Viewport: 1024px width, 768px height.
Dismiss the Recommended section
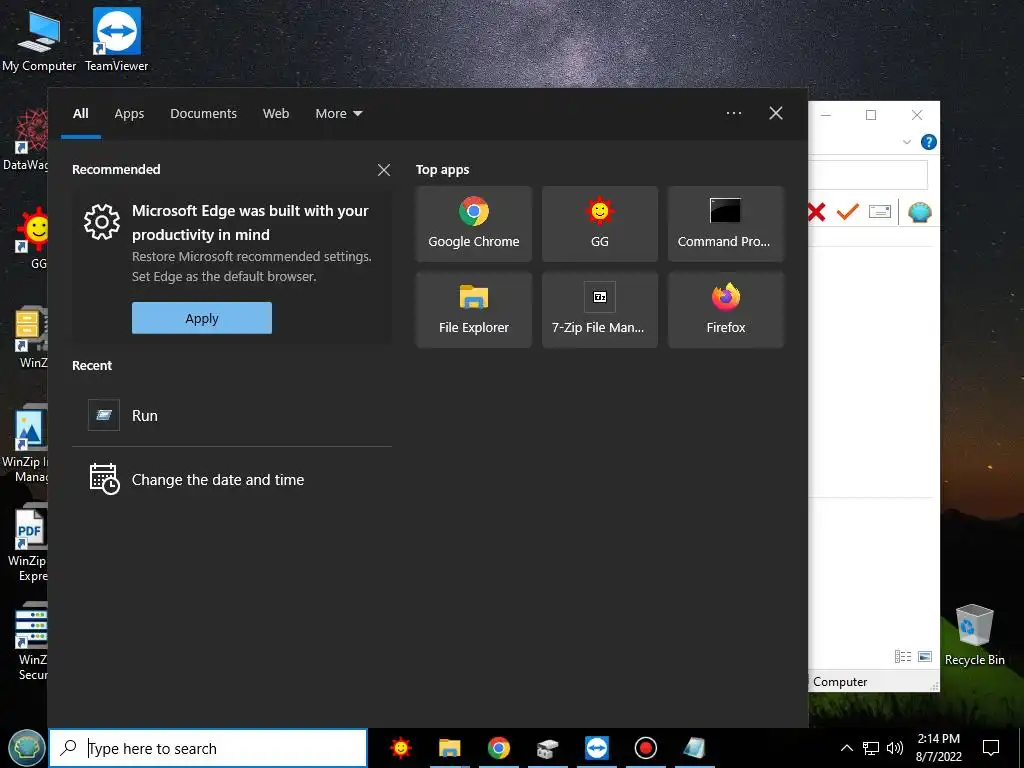pyautogui.click(x=384, y=170)
